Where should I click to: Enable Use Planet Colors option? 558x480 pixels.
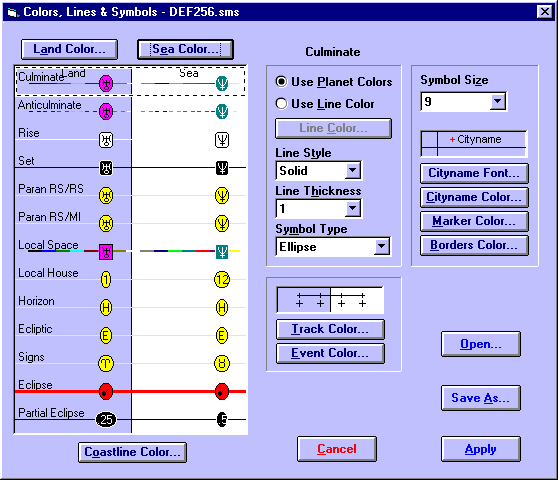(281, 82)
